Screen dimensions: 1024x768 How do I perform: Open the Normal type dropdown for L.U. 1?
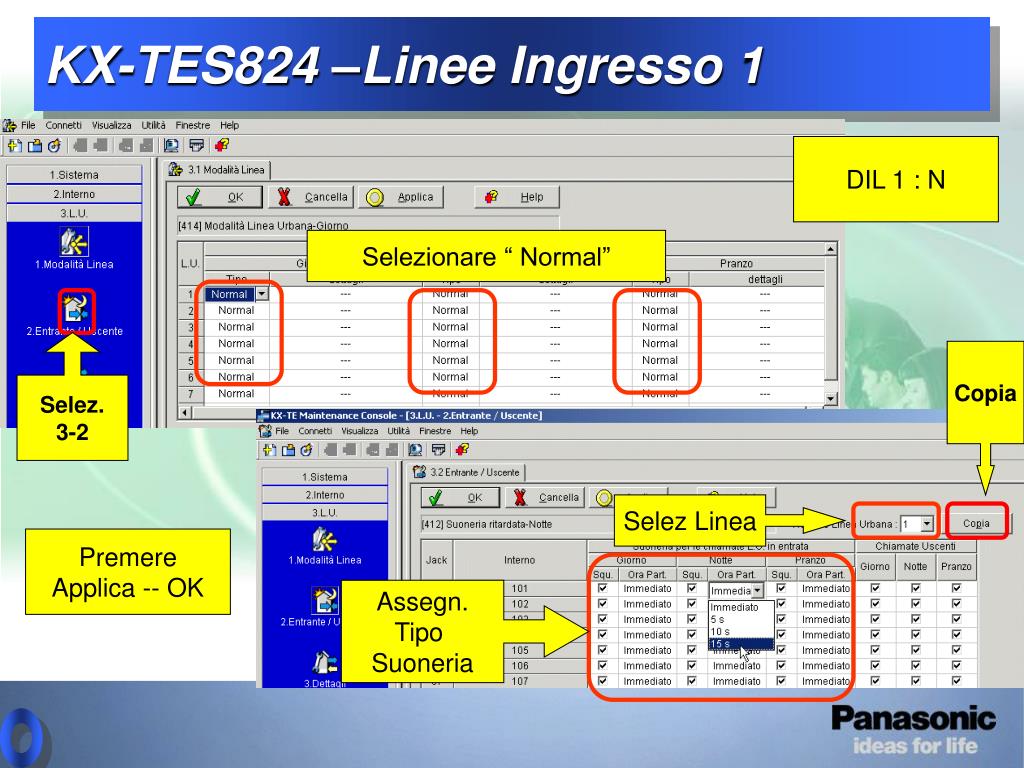coord(262,294)
